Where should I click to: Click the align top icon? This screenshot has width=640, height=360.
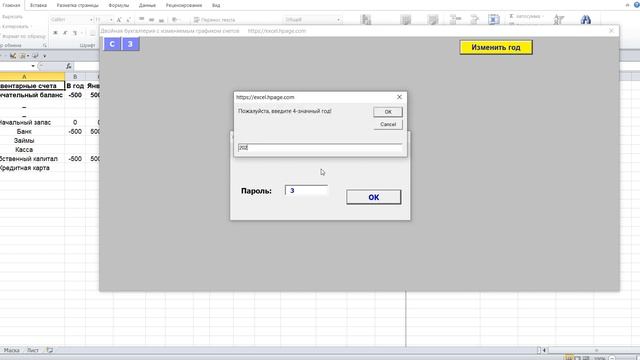coord(142,19)
